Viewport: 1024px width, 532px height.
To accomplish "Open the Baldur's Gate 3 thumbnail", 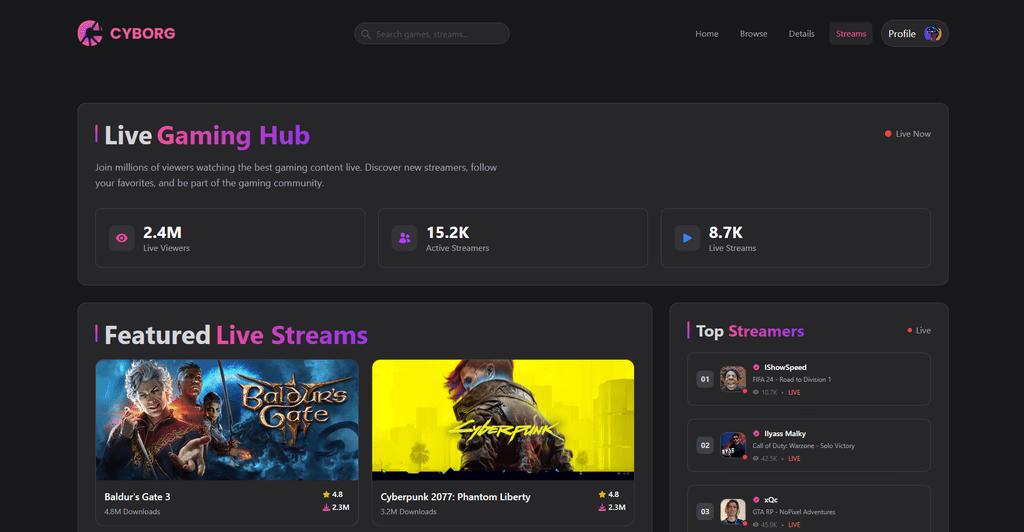I will tap(227, 420).
